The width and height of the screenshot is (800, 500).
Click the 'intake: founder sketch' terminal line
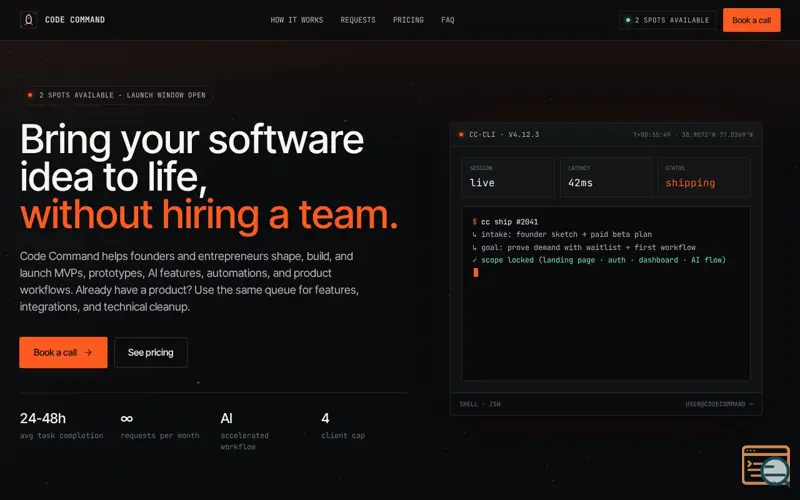562,234
